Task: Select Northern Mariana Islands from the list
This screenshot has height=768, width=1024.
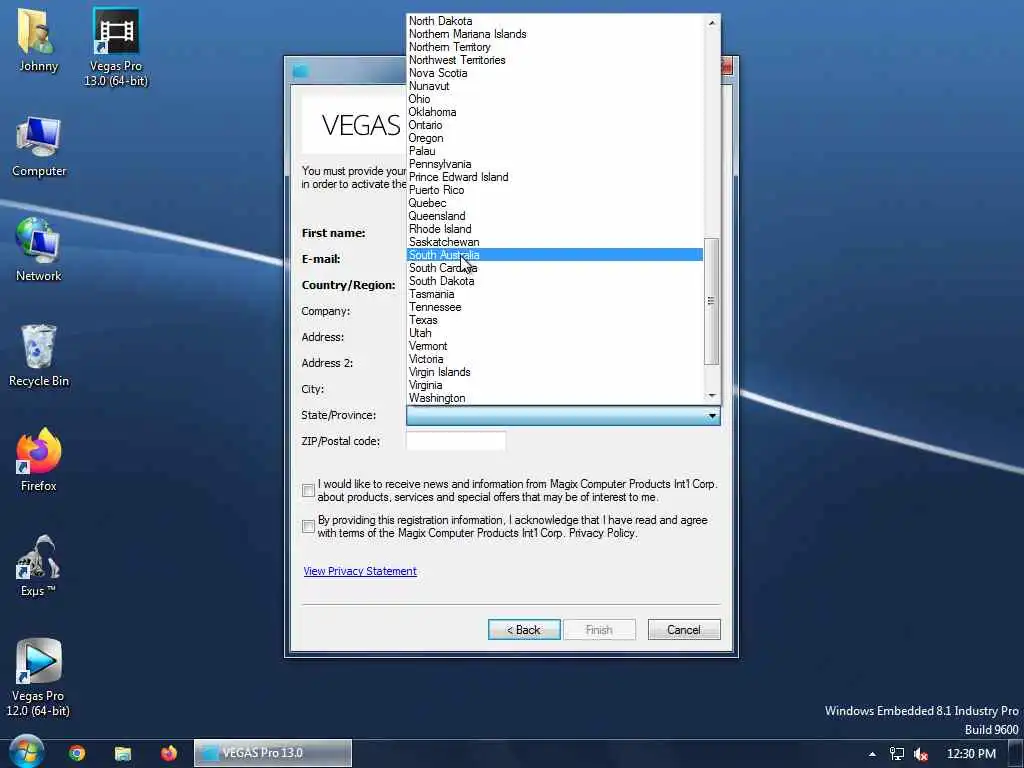Action: [x=554, y=34]
